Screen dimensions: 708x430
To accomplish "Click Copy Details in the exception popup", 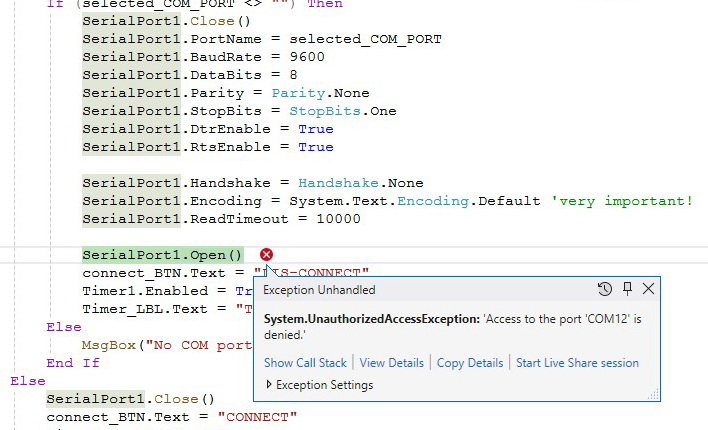I will pyautogui.click(x=470, y=363).
